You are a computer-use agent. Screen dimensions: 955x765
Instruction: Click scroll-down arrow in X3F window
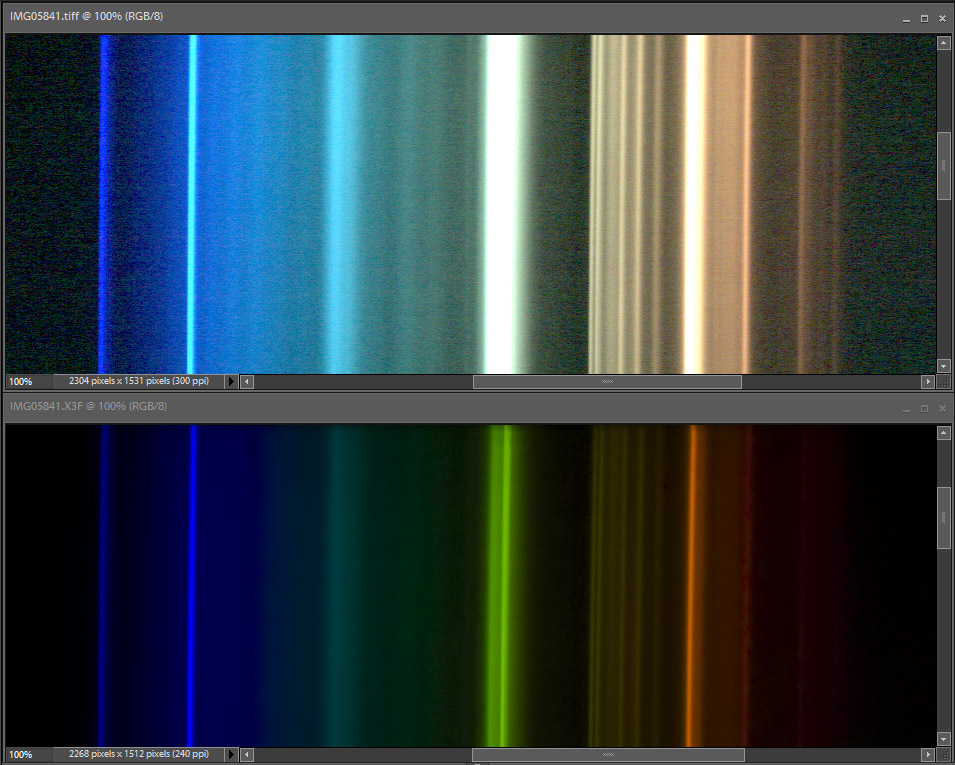pos(943,739)
